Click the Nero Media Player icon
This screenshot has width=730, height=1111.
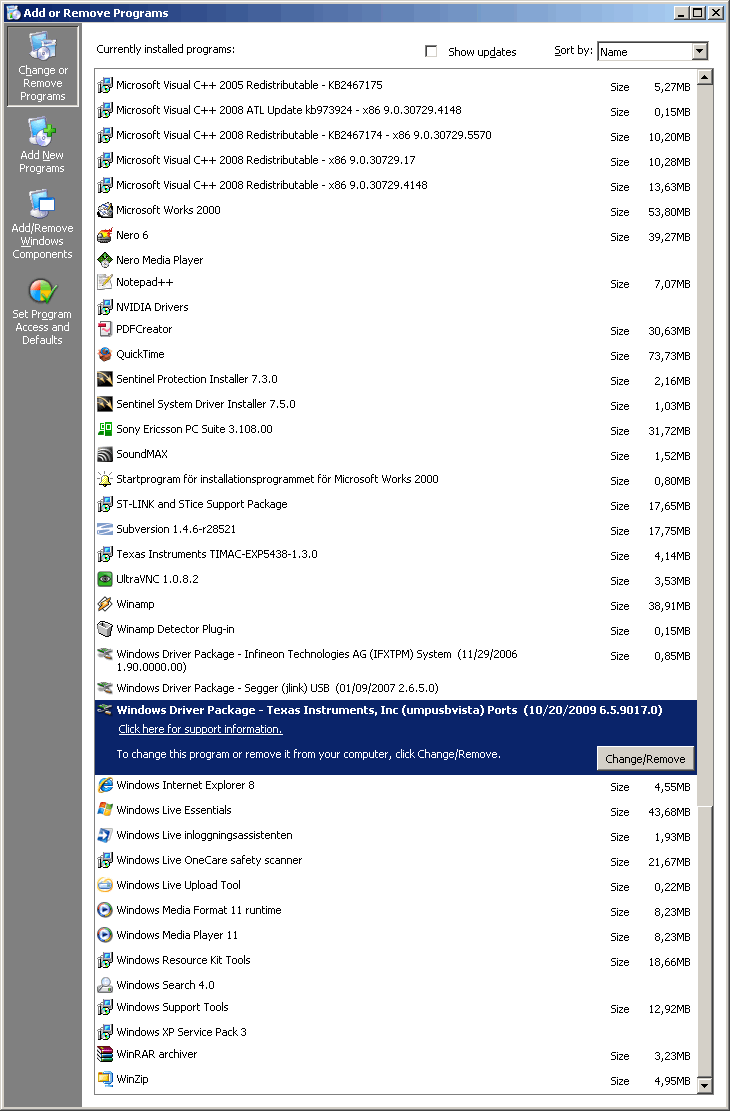105,260
